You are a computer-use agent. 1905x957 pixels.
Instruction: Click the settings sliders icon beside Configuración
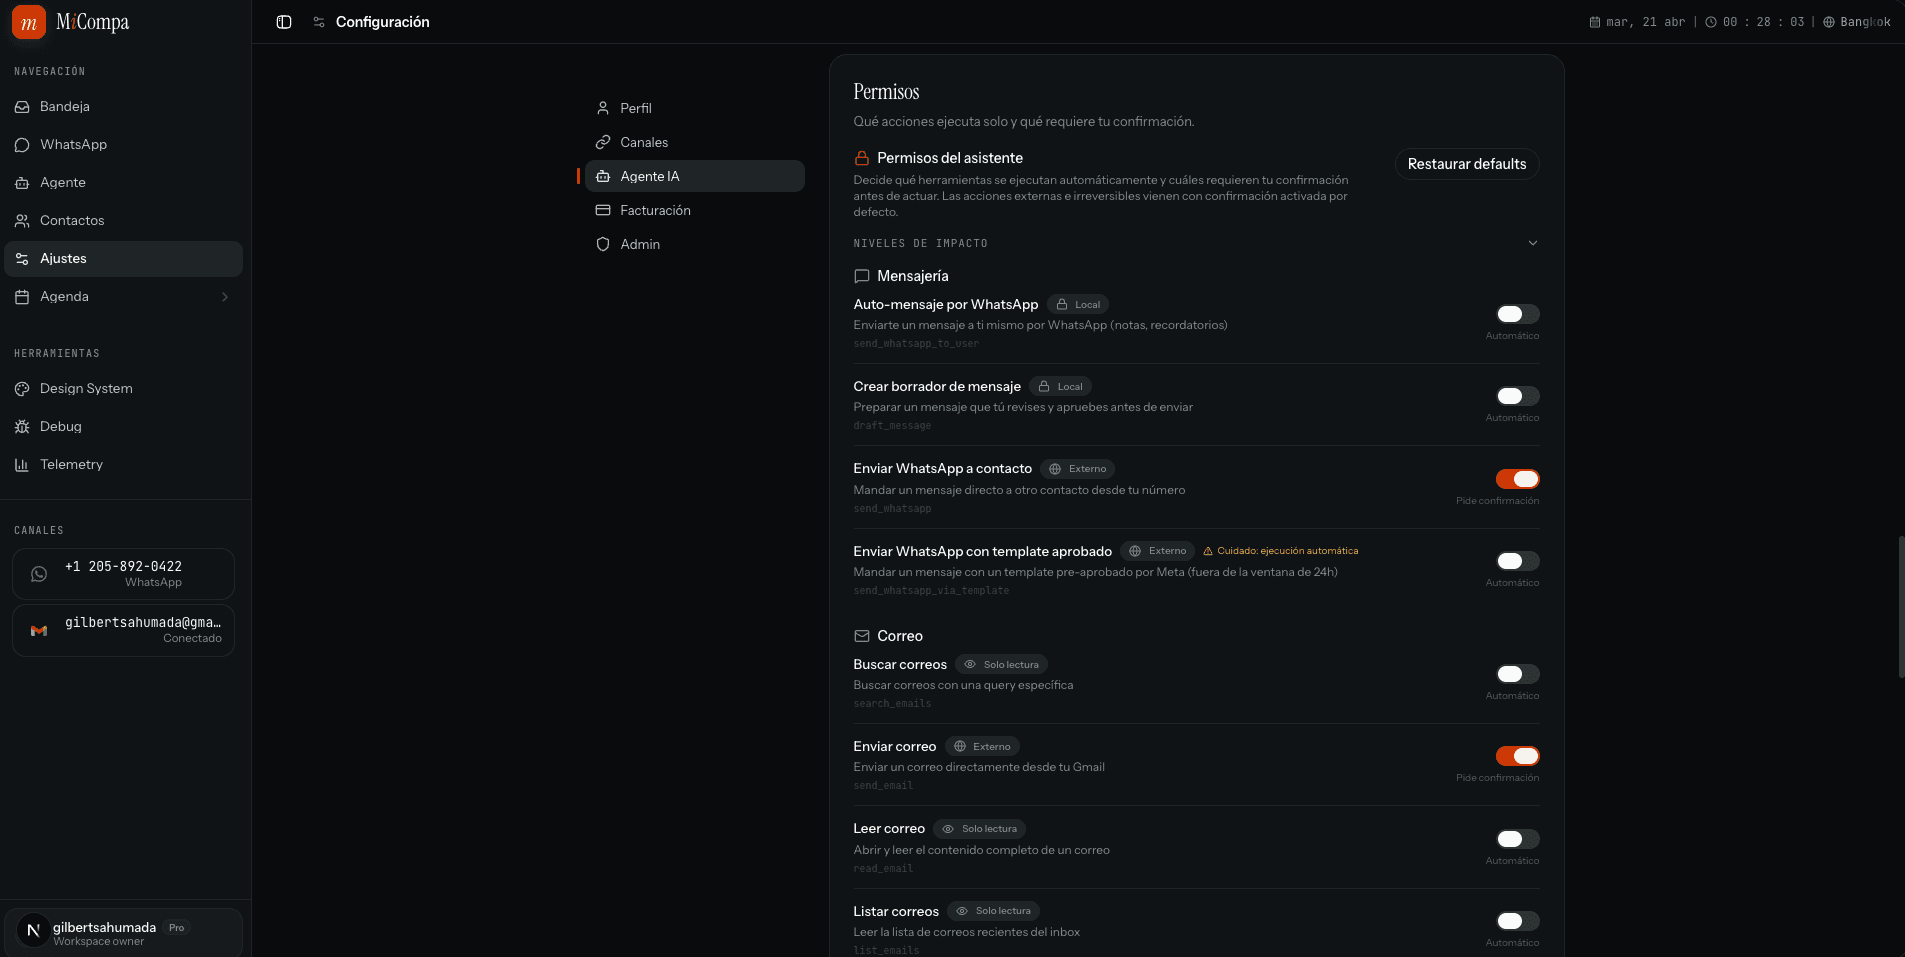(x=319, y=22)
